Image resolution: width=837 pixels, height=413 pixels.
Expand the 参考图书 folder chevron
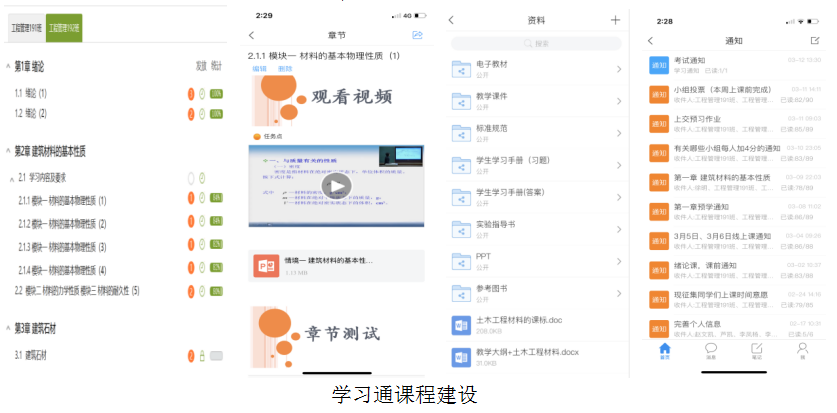619,294
